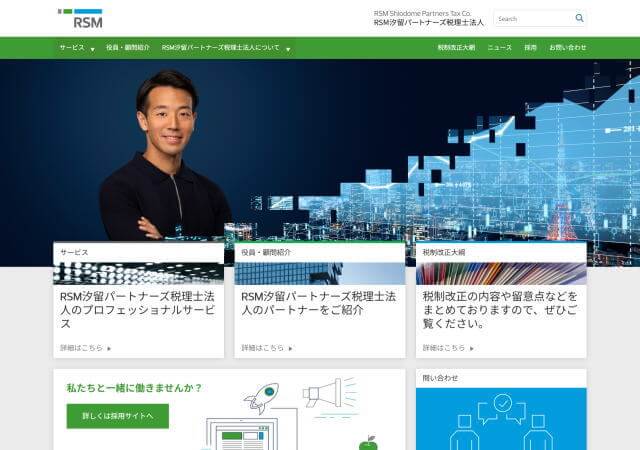The width and height of the screenshot is (640, 450).
Task: Click 詳しくは採用サイトへ green button
Action: coord(118,416)
